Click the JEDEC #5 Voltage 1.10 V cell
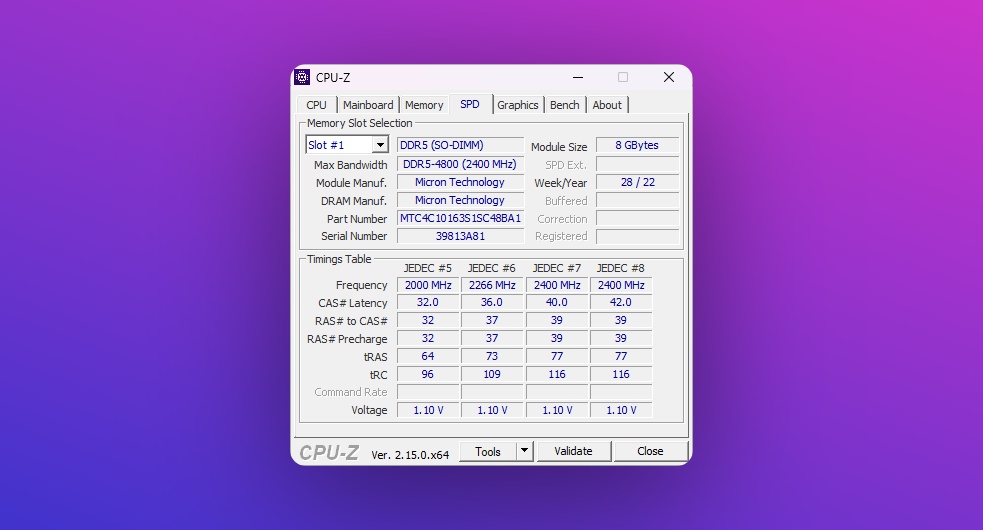Viewport: 983px width, 530px height. 428,410
